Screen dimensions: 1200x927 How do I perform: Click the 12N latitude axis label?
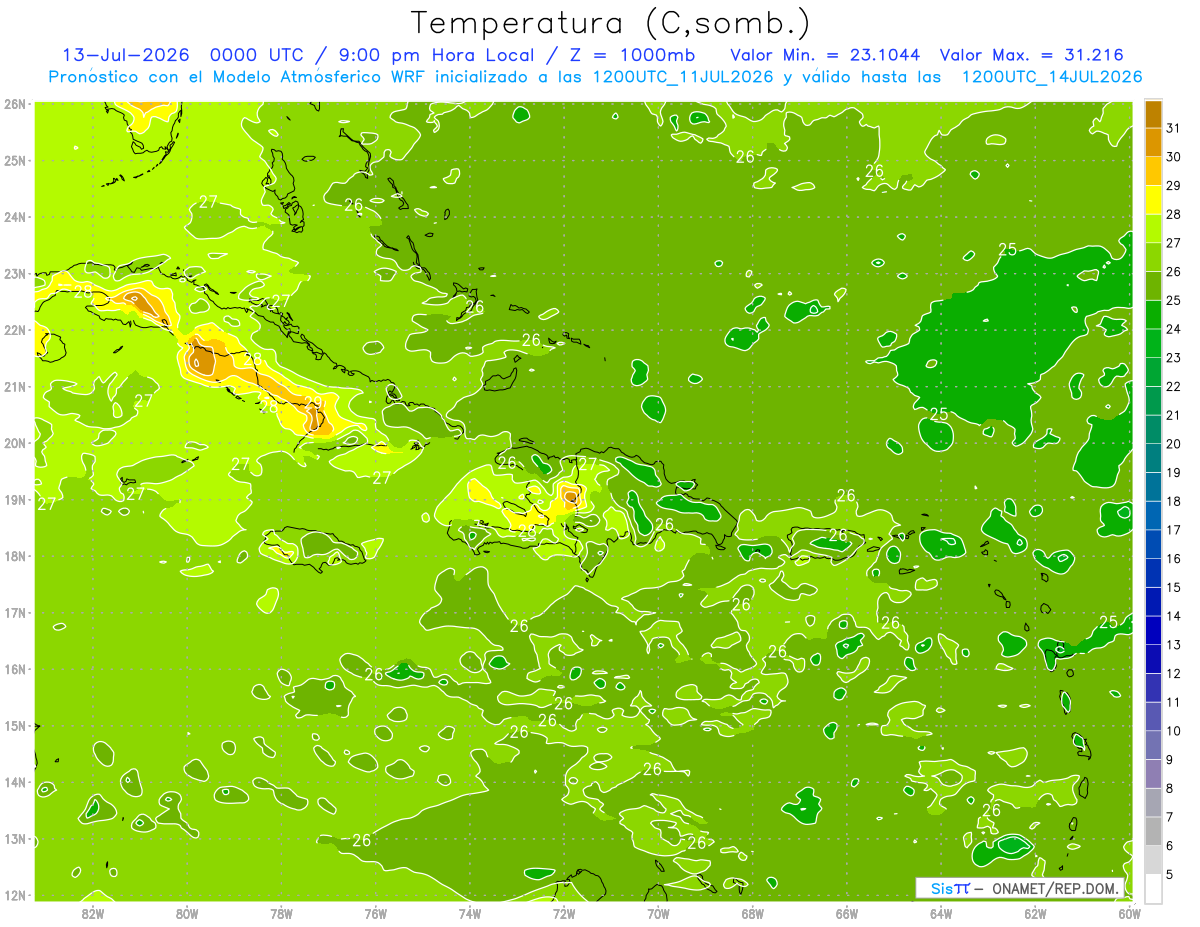coord(15,895)
